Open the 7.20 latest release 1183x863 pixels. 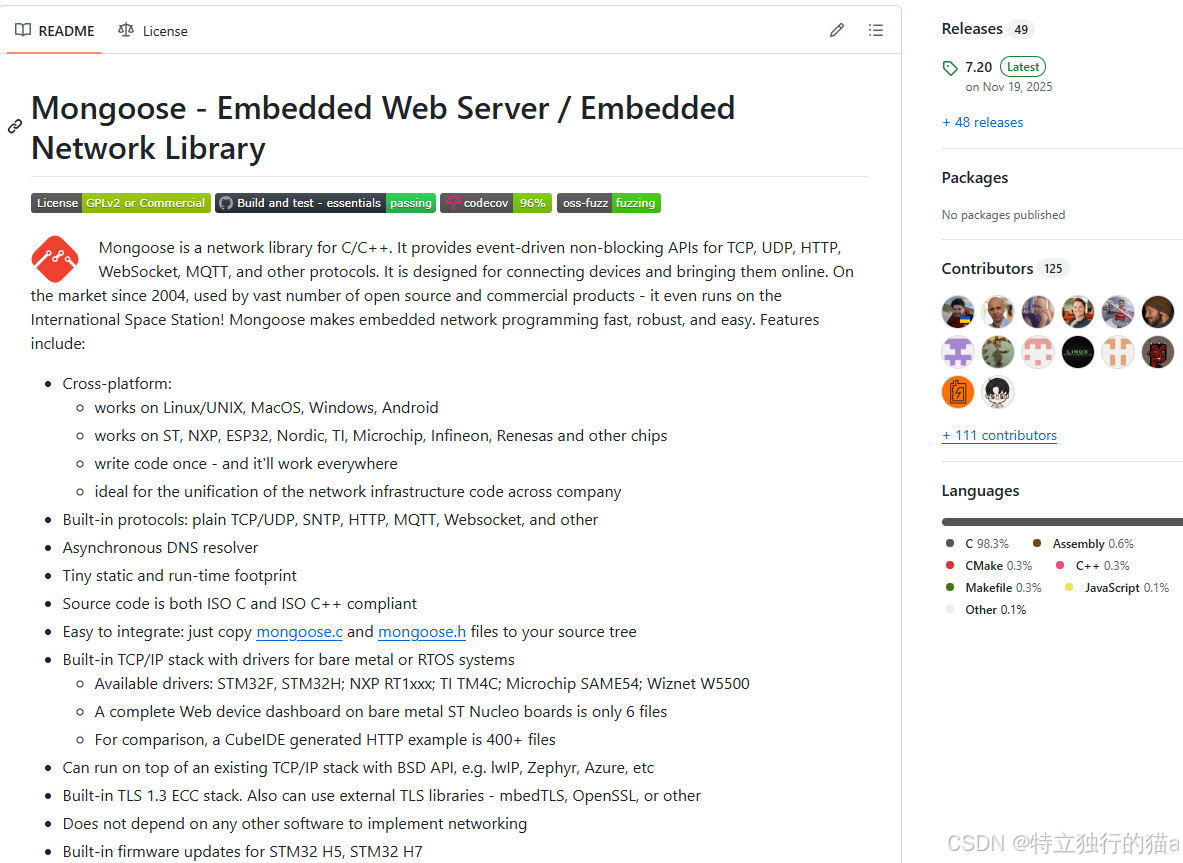click(979, 67)
